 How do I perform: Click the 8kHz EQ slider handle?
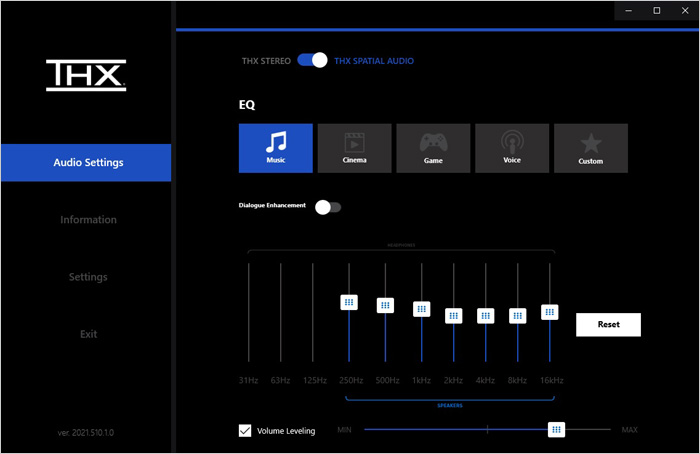tap(518, 316)
